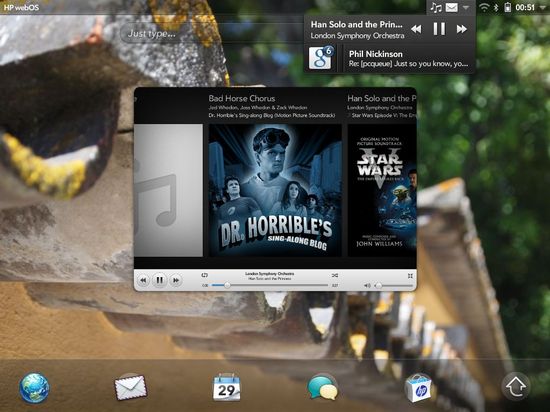Viewport: 550px width, 412px height.
Task: Open the system menu arrow beside clock
Action: click(x=543, y=8)
